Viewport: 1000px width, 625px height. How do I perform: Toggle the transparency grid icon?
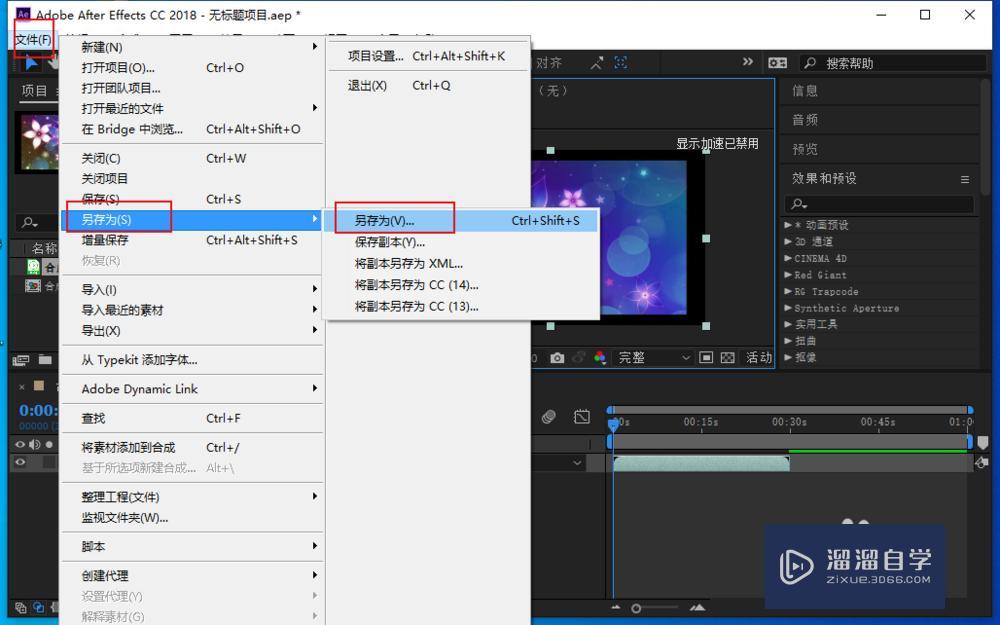[x=728, y=358]
